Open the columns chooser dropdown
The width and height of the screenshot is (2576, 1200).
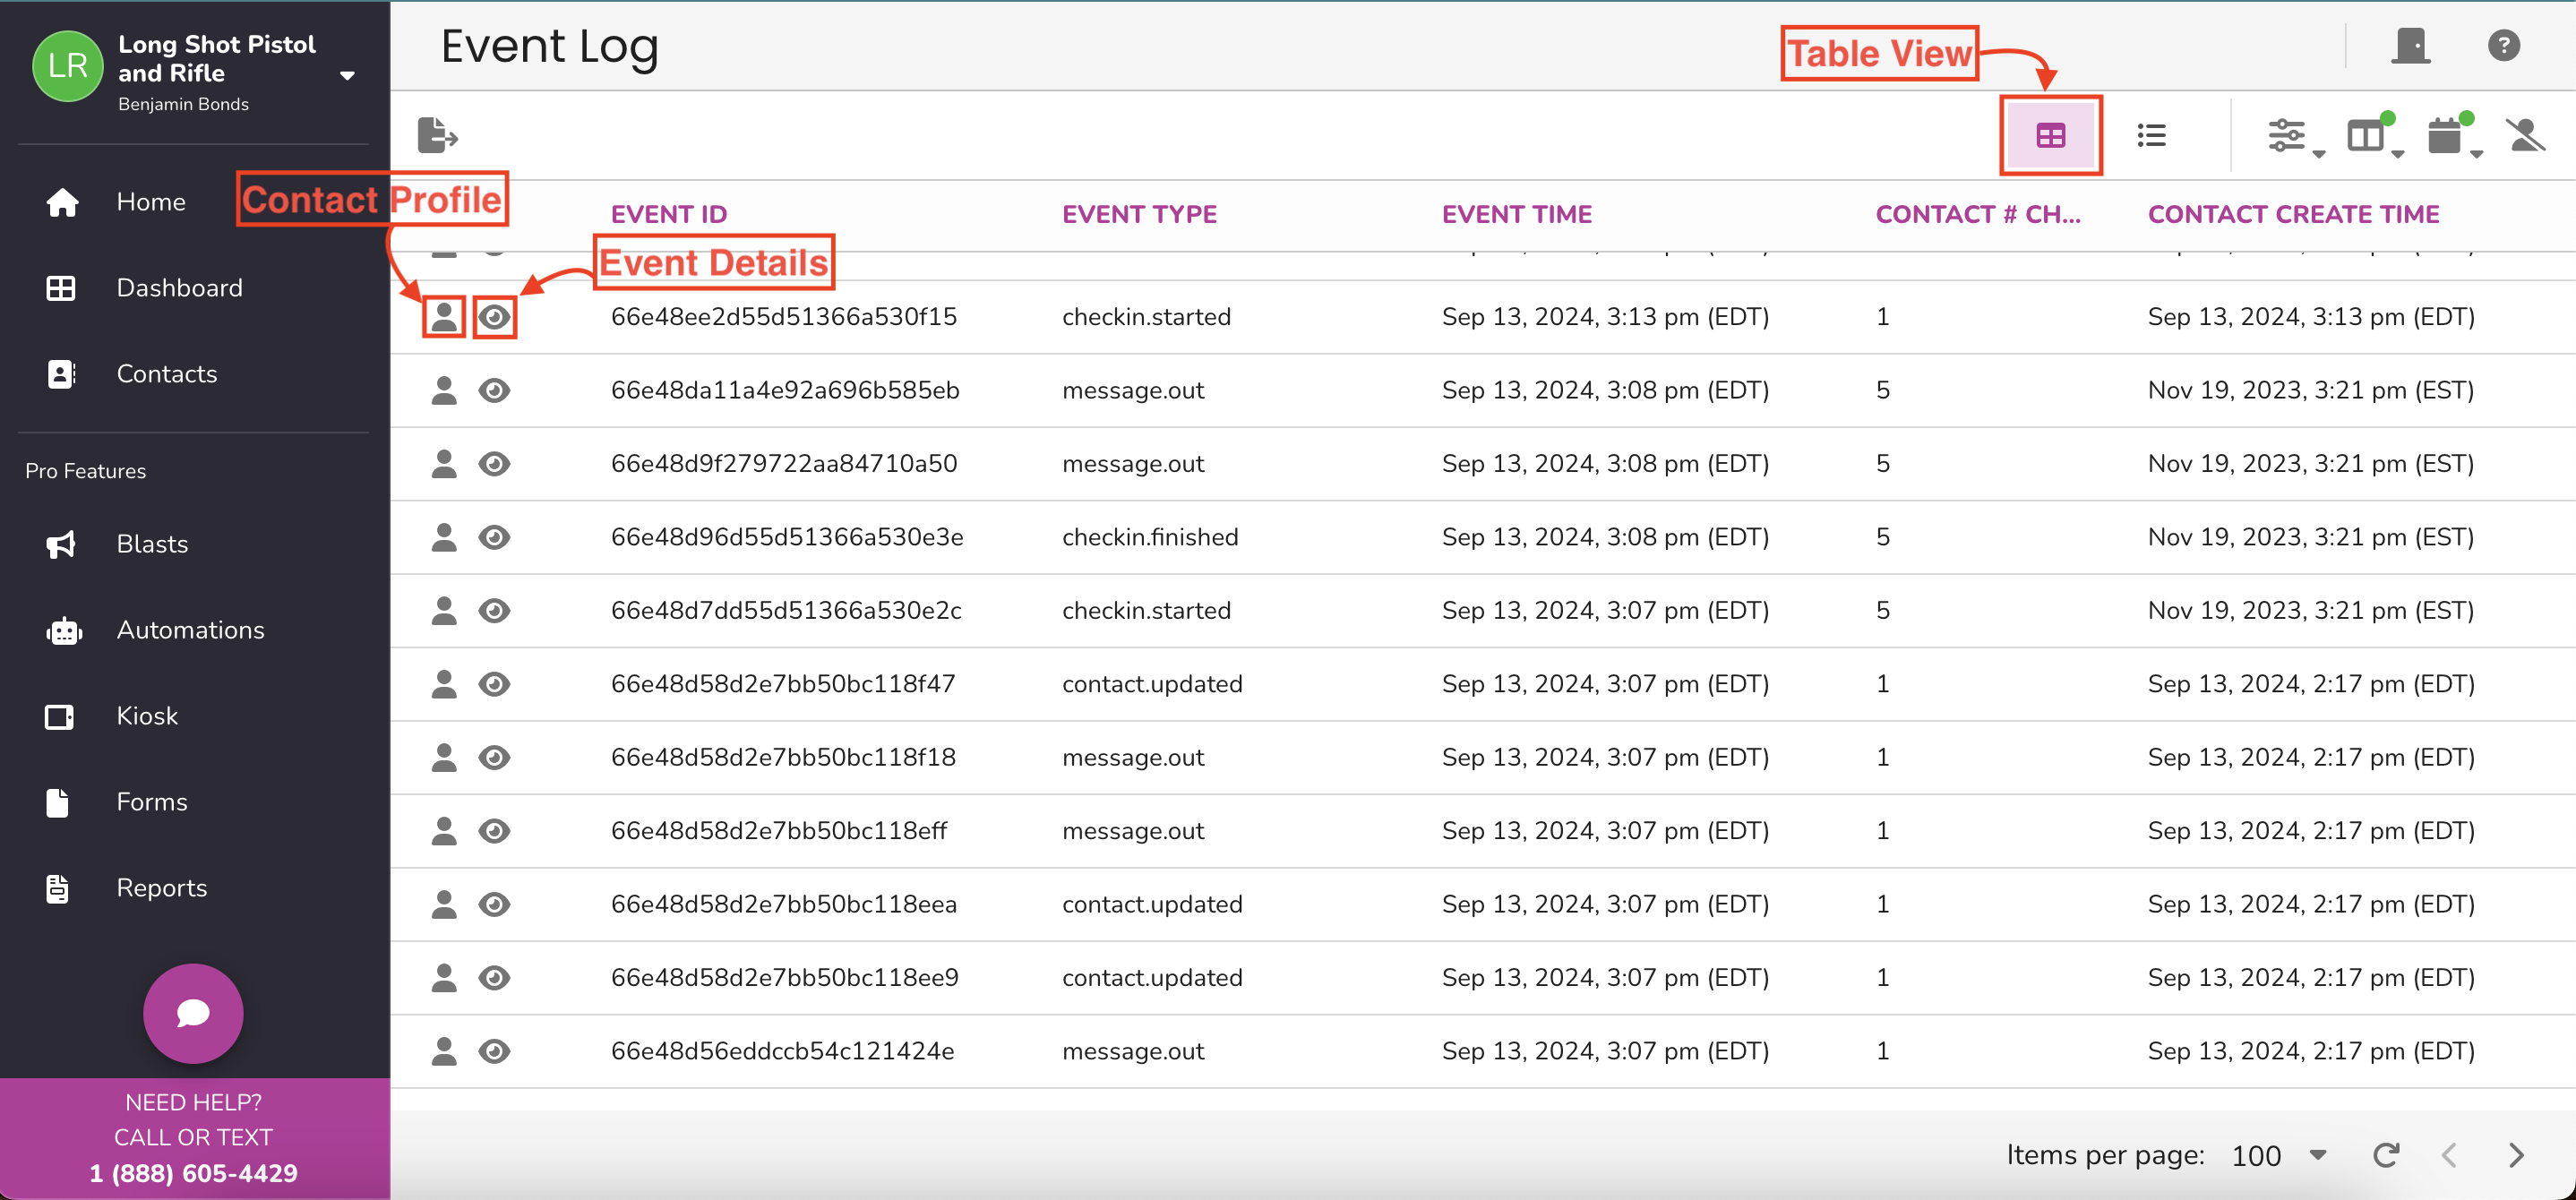click(x=2374, y=136)
